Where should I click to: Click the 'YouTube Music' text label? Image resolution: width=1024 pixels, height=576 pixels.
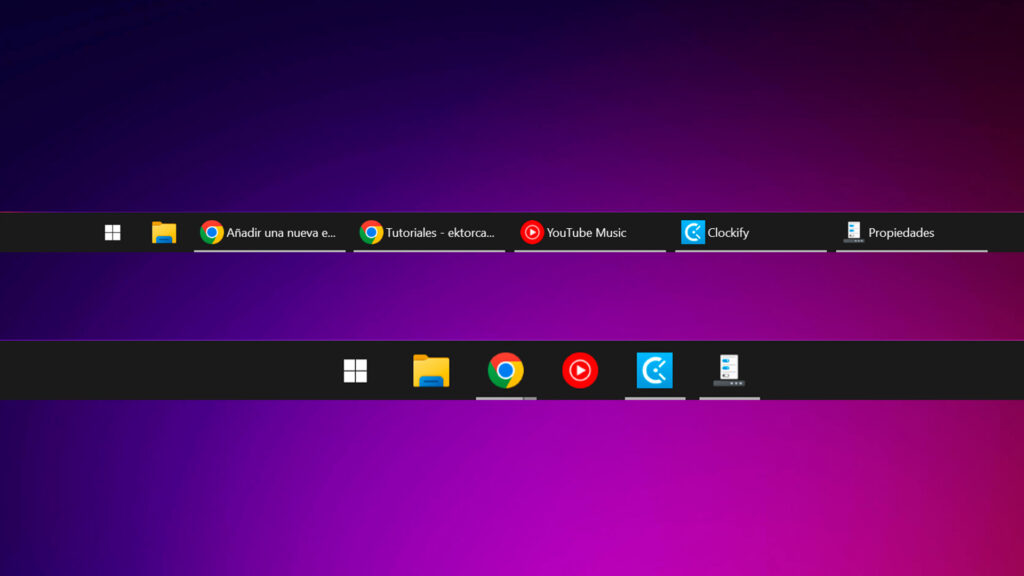tap(586, 232)
